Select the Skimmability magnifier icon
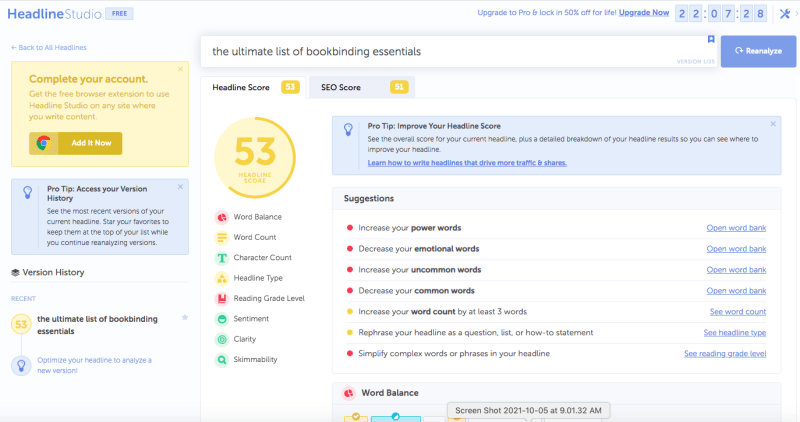 tap(221, 360)
